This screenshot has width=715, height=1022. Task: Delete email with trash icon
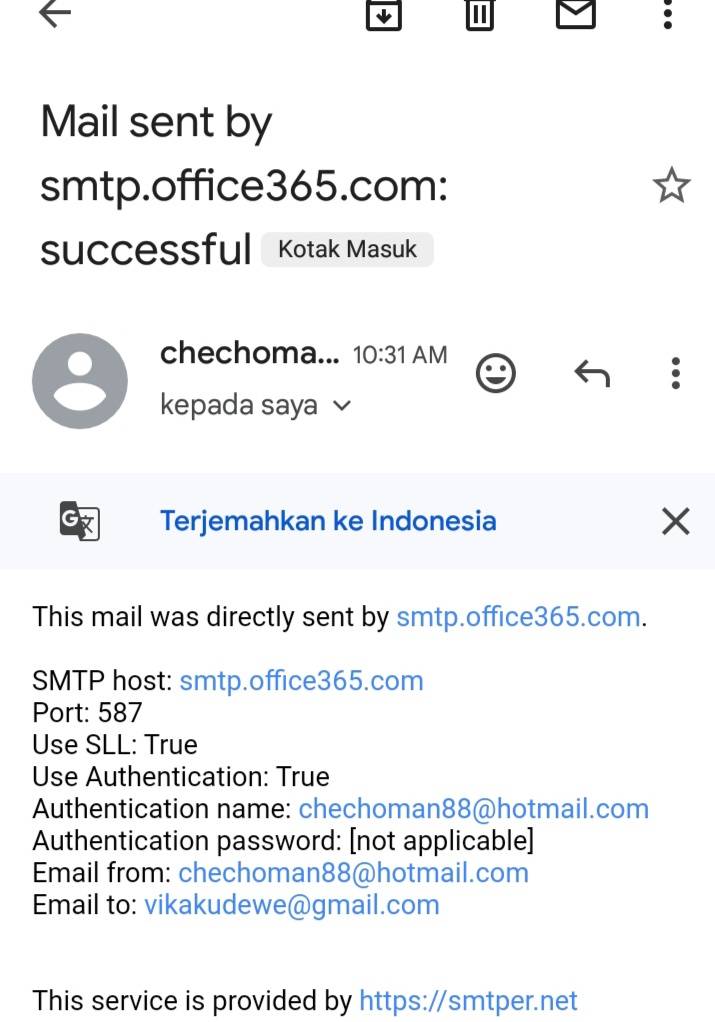tap(480, 14)
